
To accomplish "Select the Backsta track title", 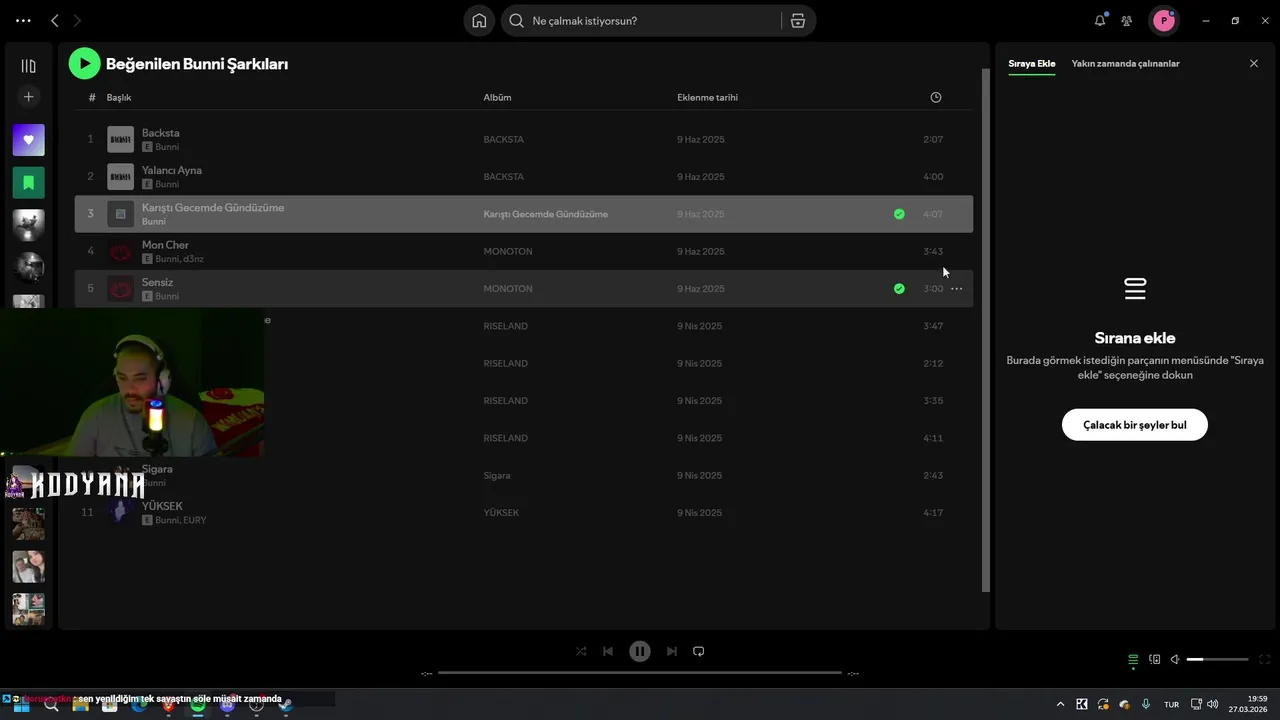I will pyautogui.click(x=161, y=133).
